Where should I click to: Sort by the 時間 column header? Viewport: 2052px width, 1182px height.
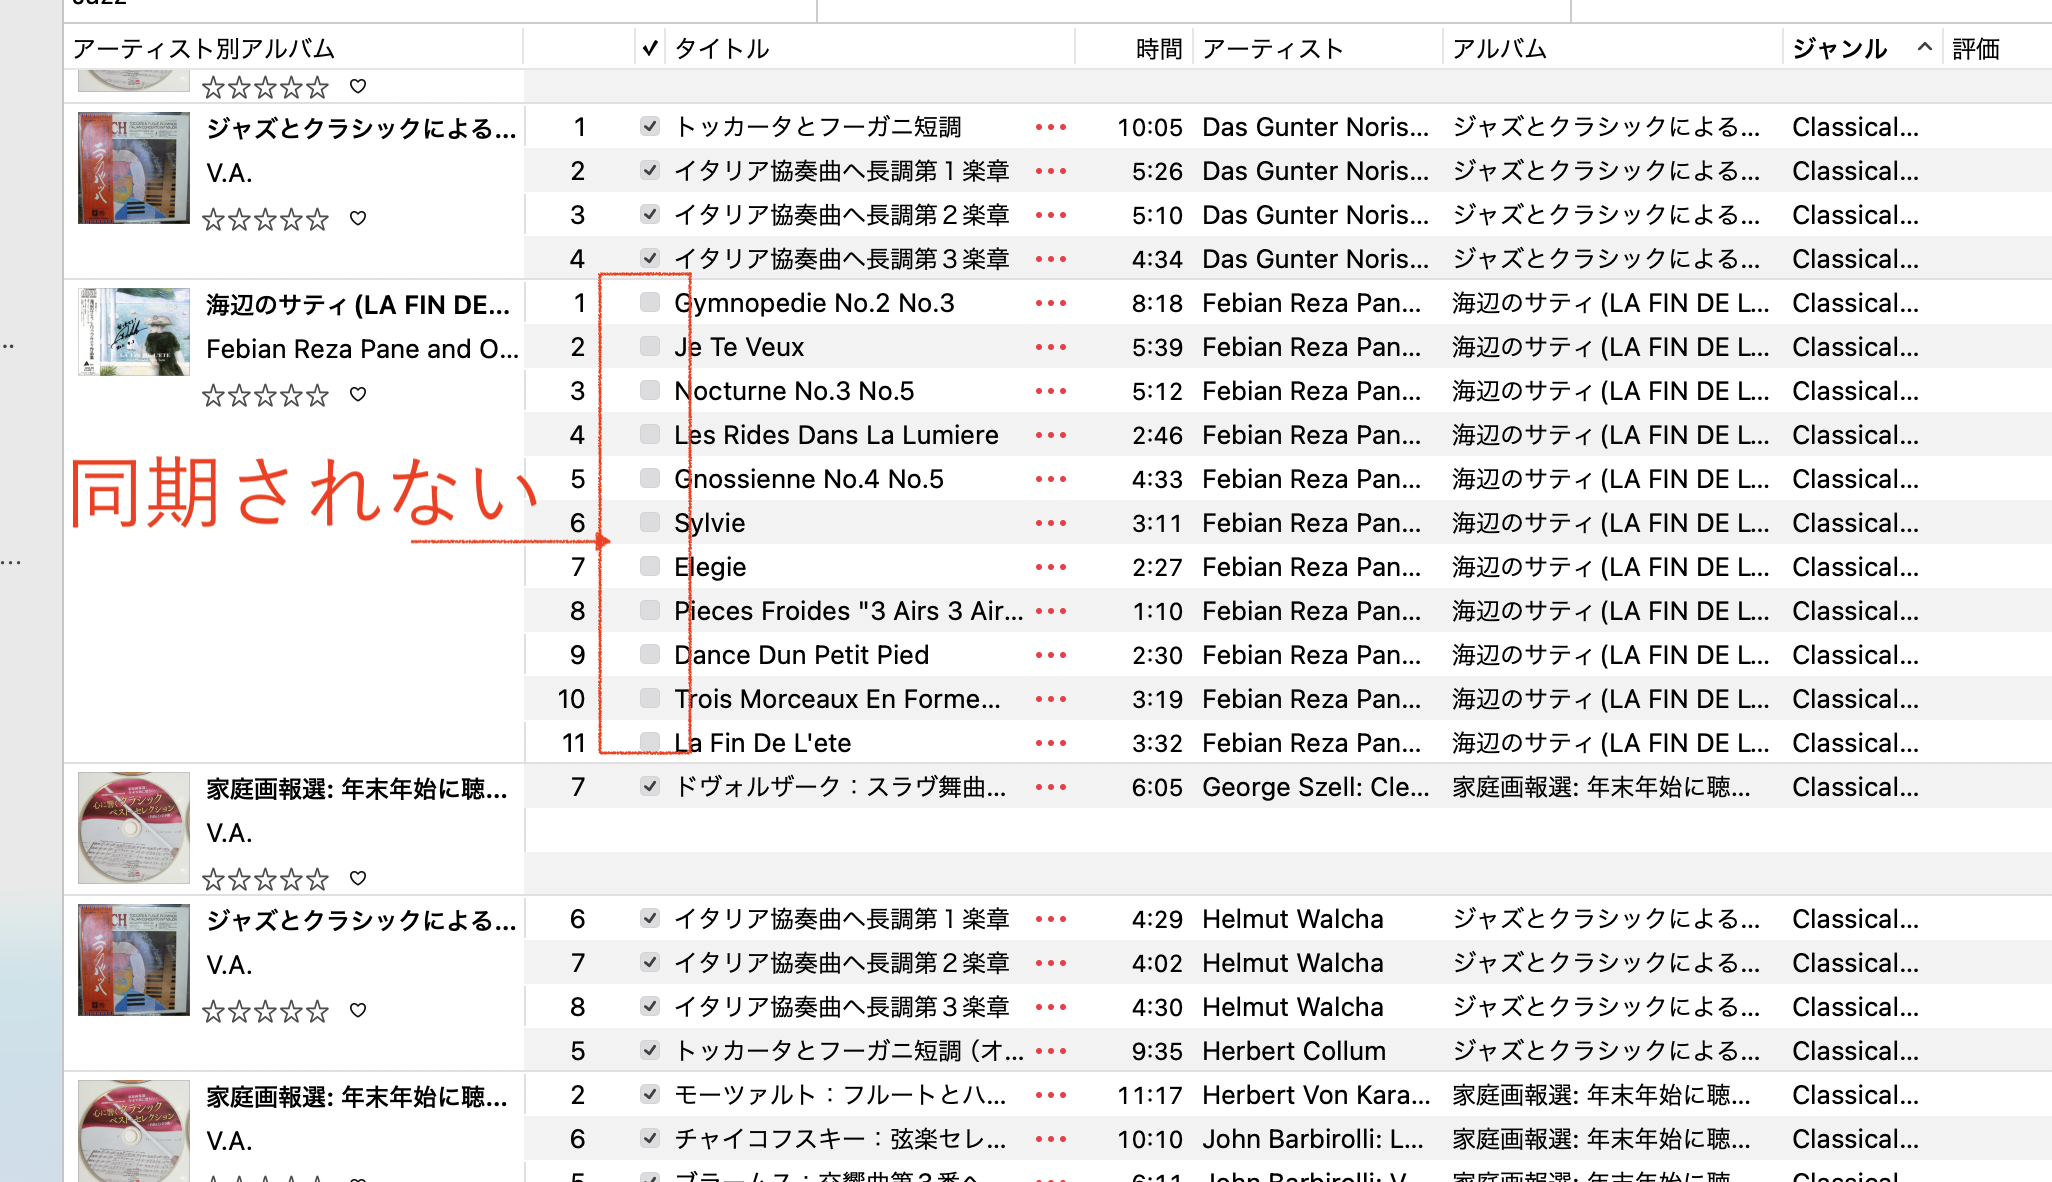[1158, 48]
